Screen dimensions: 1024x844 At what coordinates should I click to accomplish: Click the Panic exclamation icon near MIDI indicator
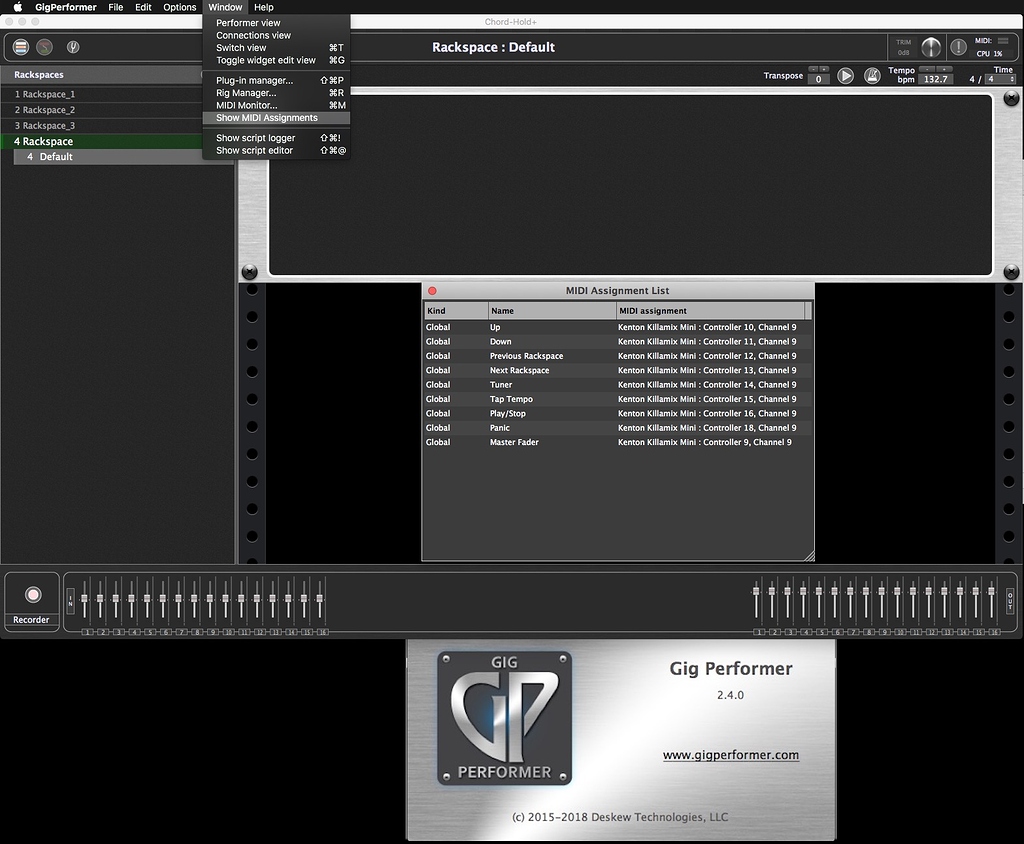click(x=958, y=46)
